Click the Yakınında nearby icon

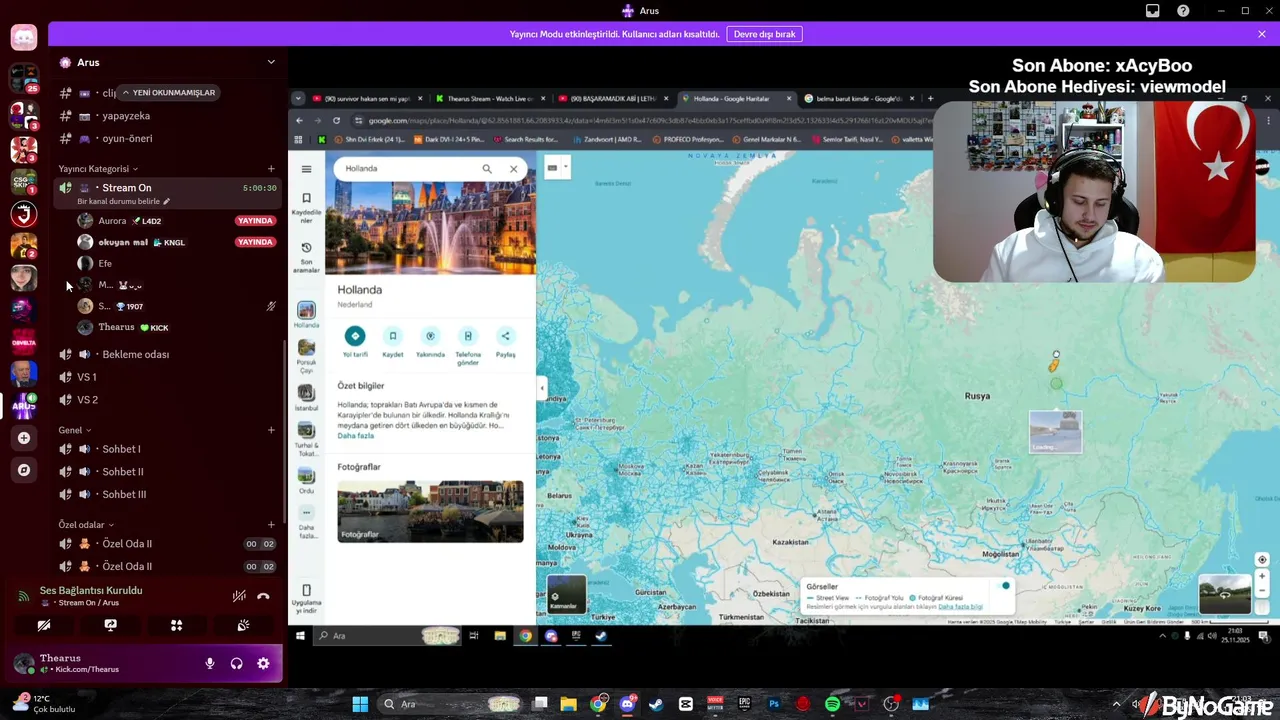430,336
